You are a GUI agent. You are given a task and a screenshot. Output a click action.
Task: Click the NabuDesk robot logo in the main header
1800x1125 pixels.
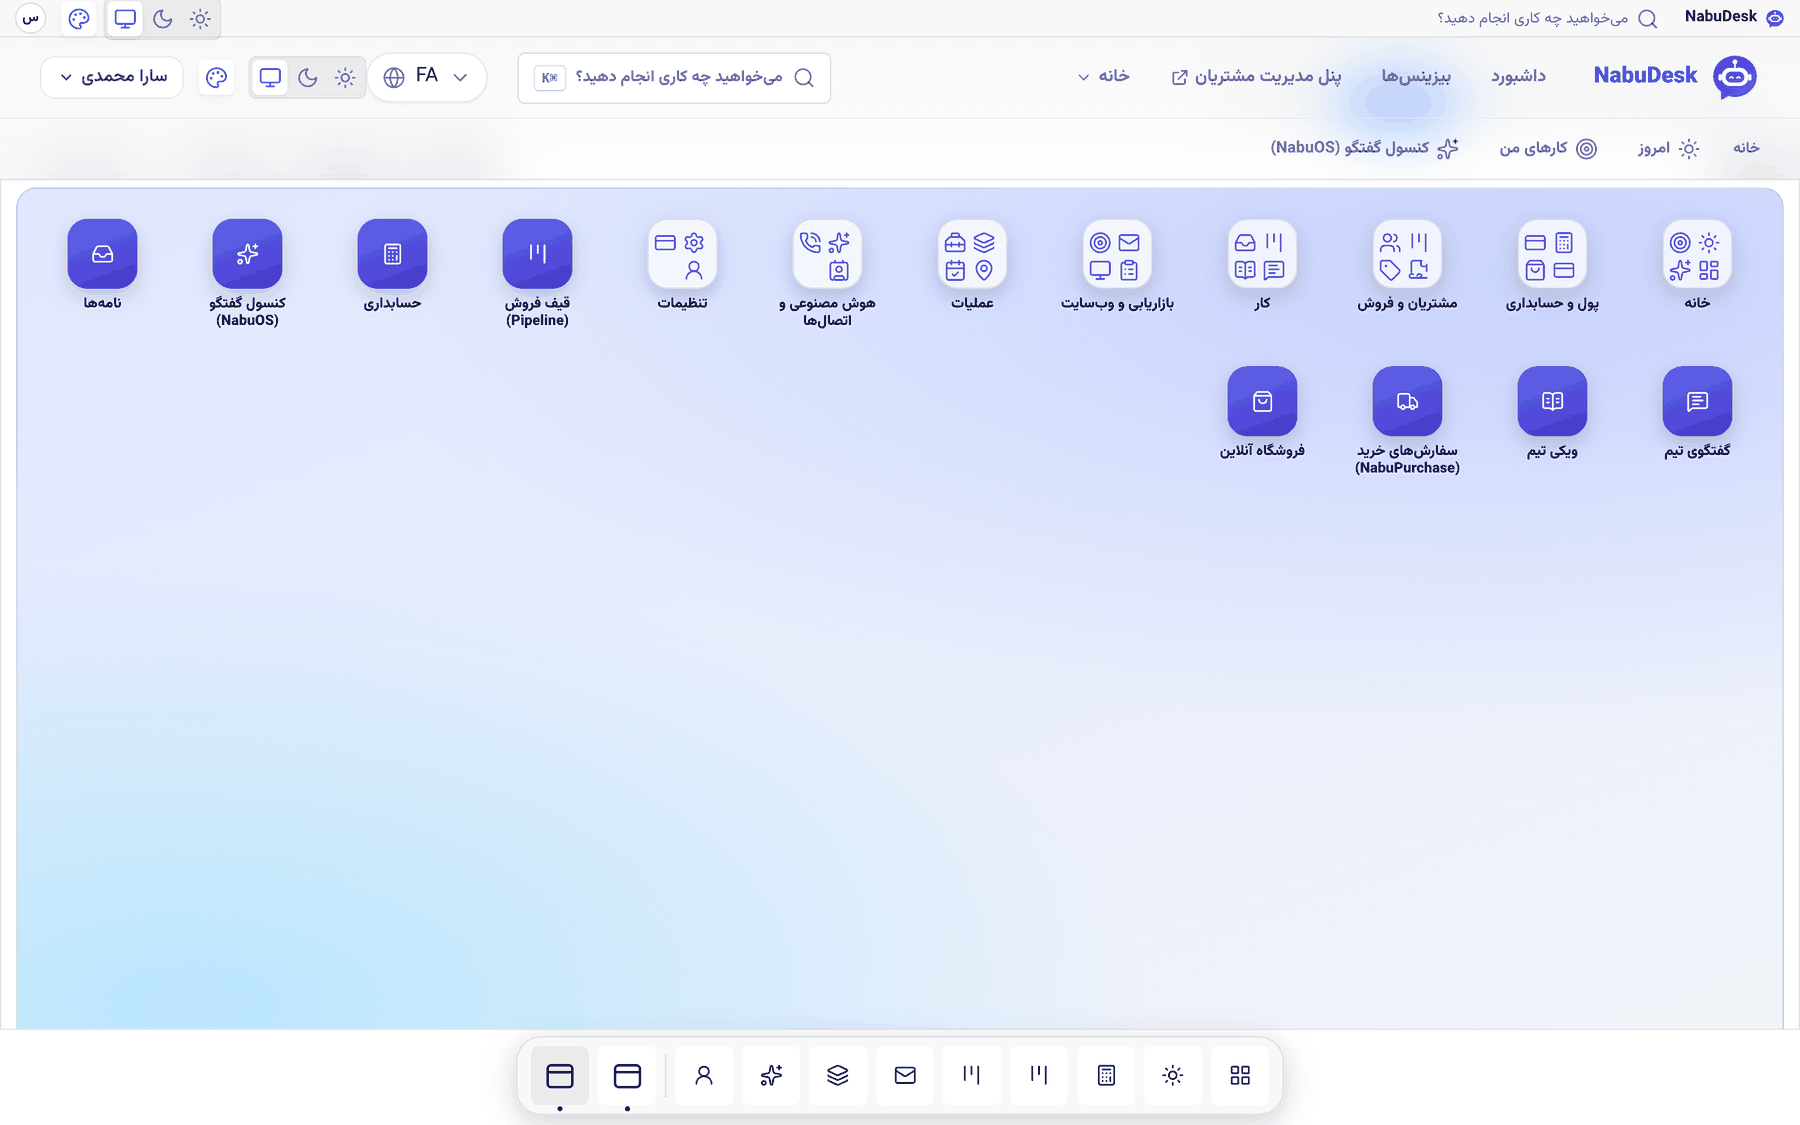pos(1735,76)
